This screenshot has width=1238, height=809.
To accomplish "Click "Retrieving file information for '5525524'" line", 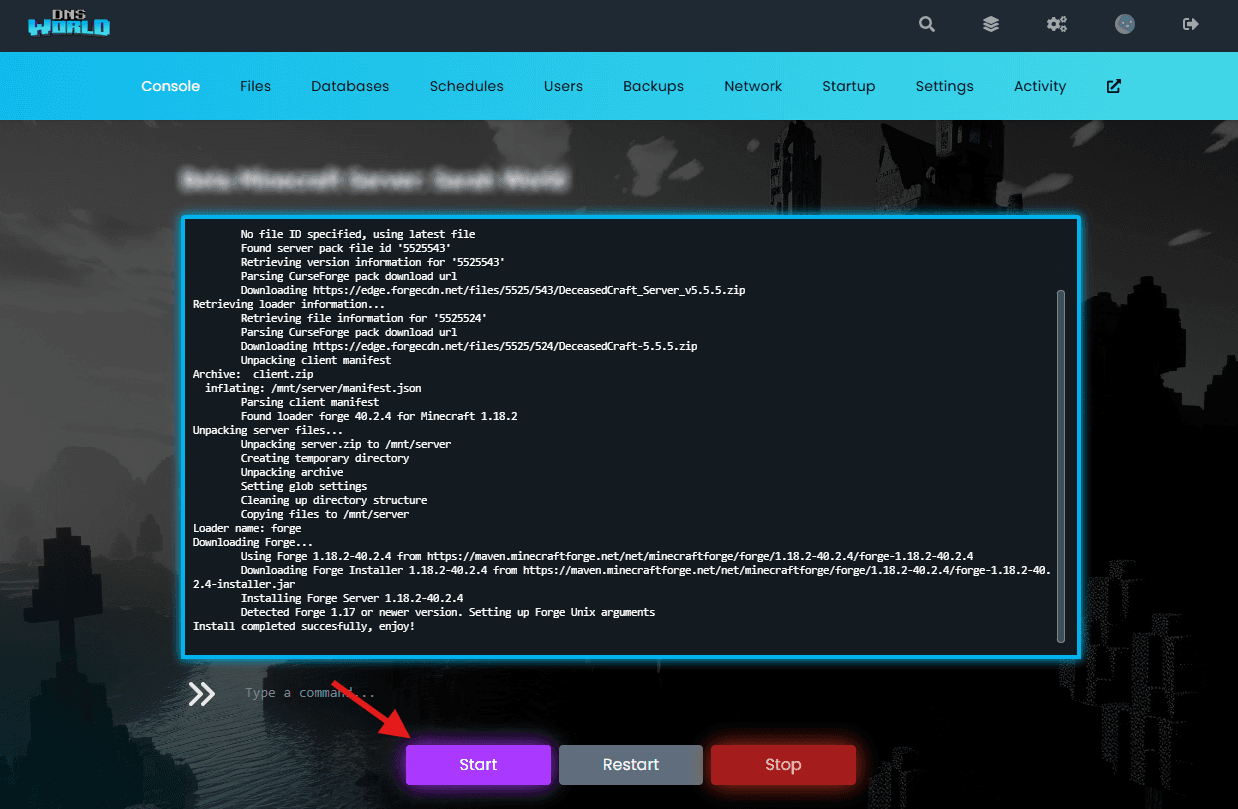I will [x=364, y=318].
